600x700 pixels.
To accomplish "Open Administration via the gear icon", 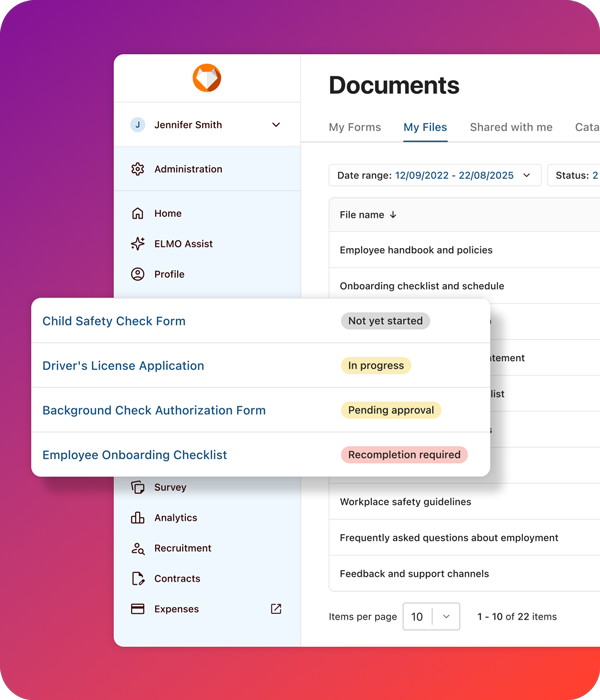I will (x=138, y=169).
